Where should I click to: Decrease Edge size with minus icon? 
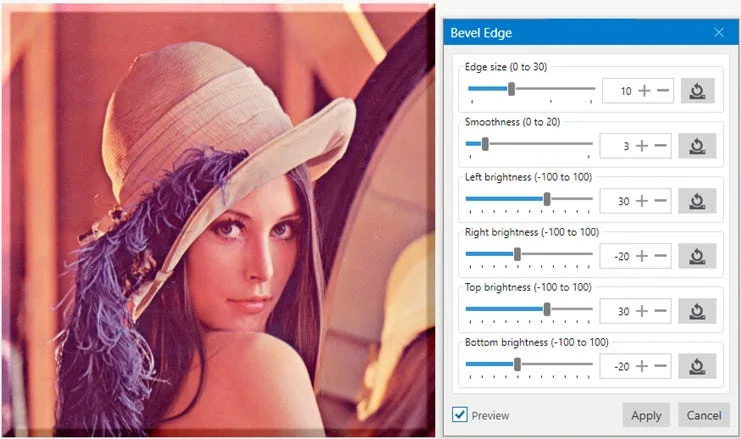coord(663,91)
